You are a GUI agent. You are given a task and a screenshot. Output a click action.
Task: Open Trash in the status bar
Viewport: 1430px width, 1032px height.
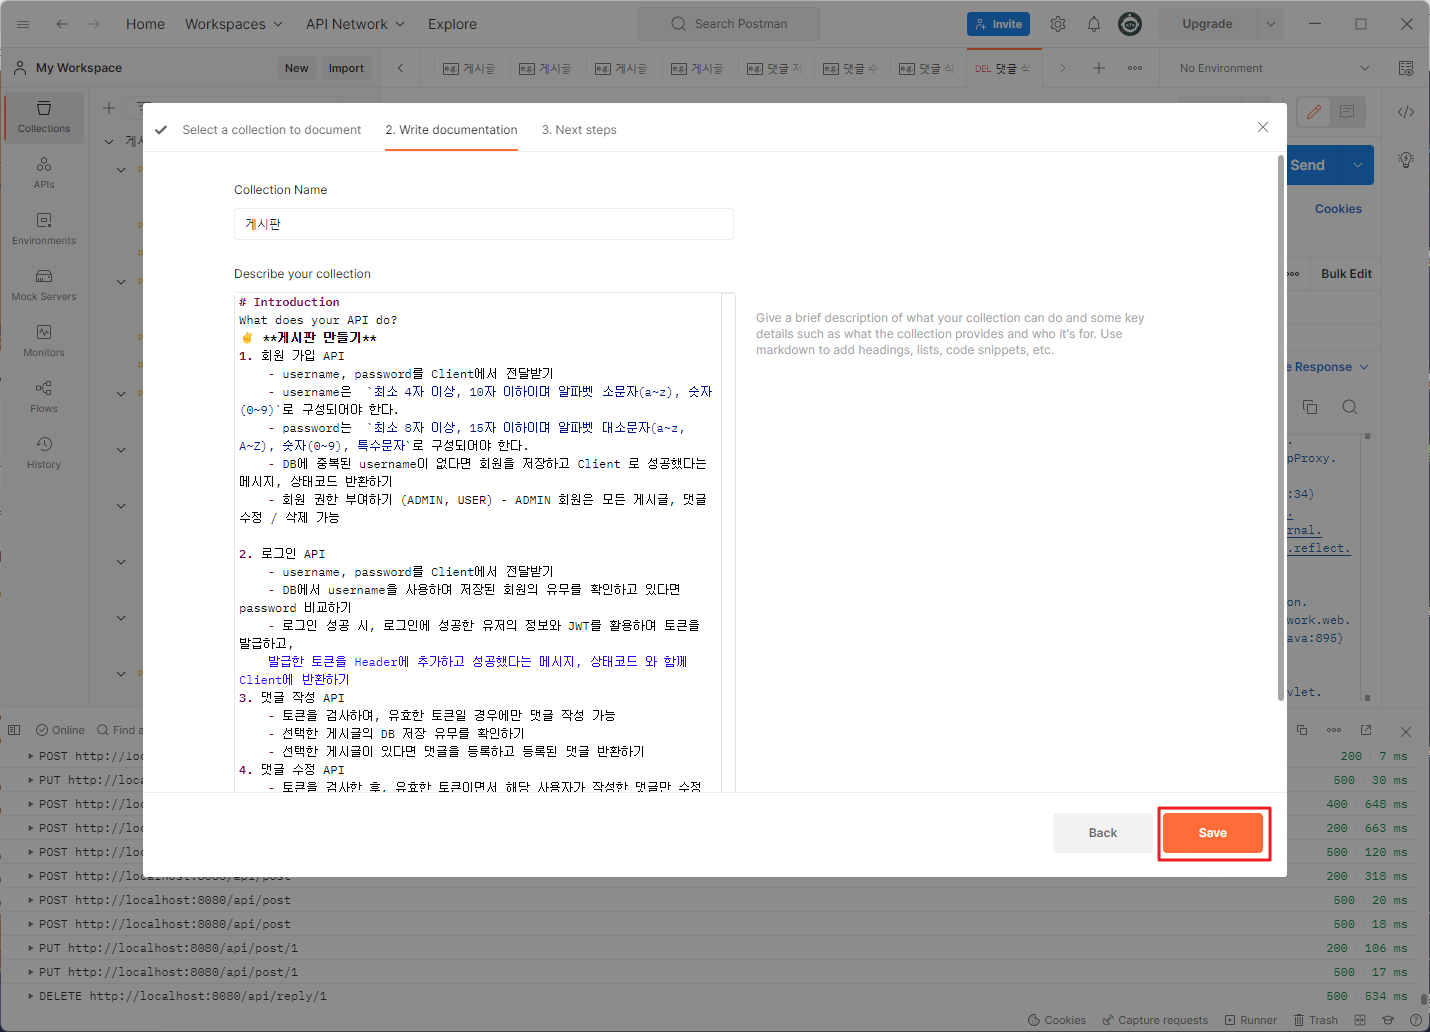pos(1316,1020)
